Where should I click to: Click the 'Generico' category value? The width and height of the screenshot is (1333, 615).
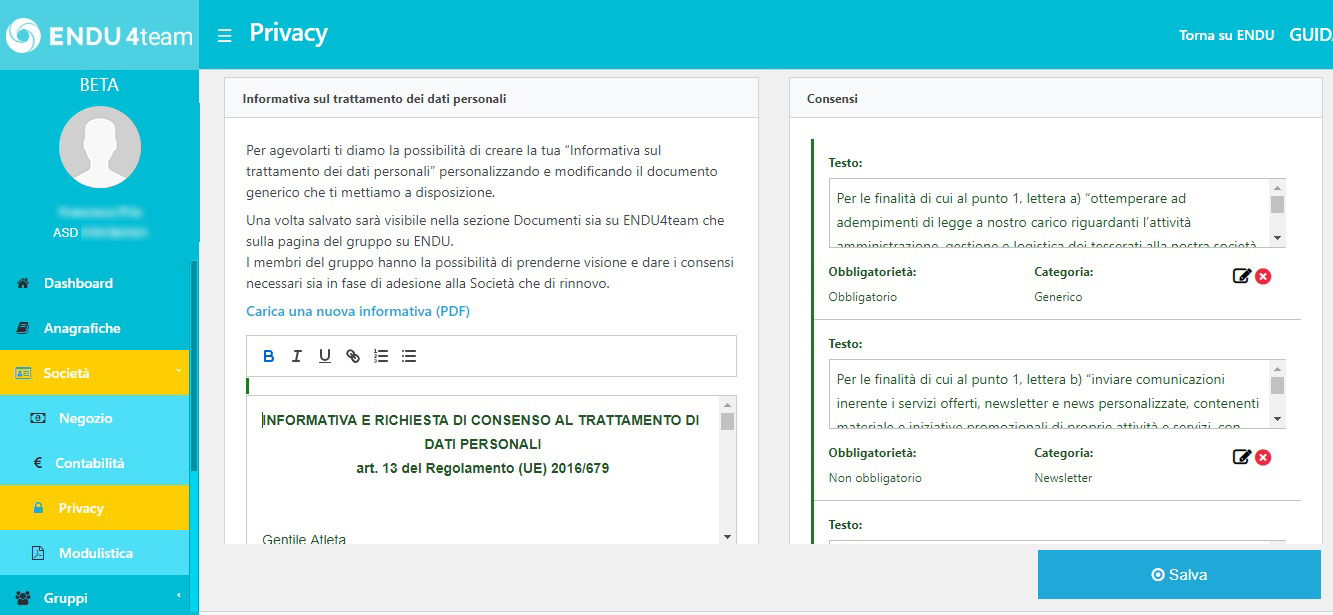pyautogui.click(x=1058, y=297)
